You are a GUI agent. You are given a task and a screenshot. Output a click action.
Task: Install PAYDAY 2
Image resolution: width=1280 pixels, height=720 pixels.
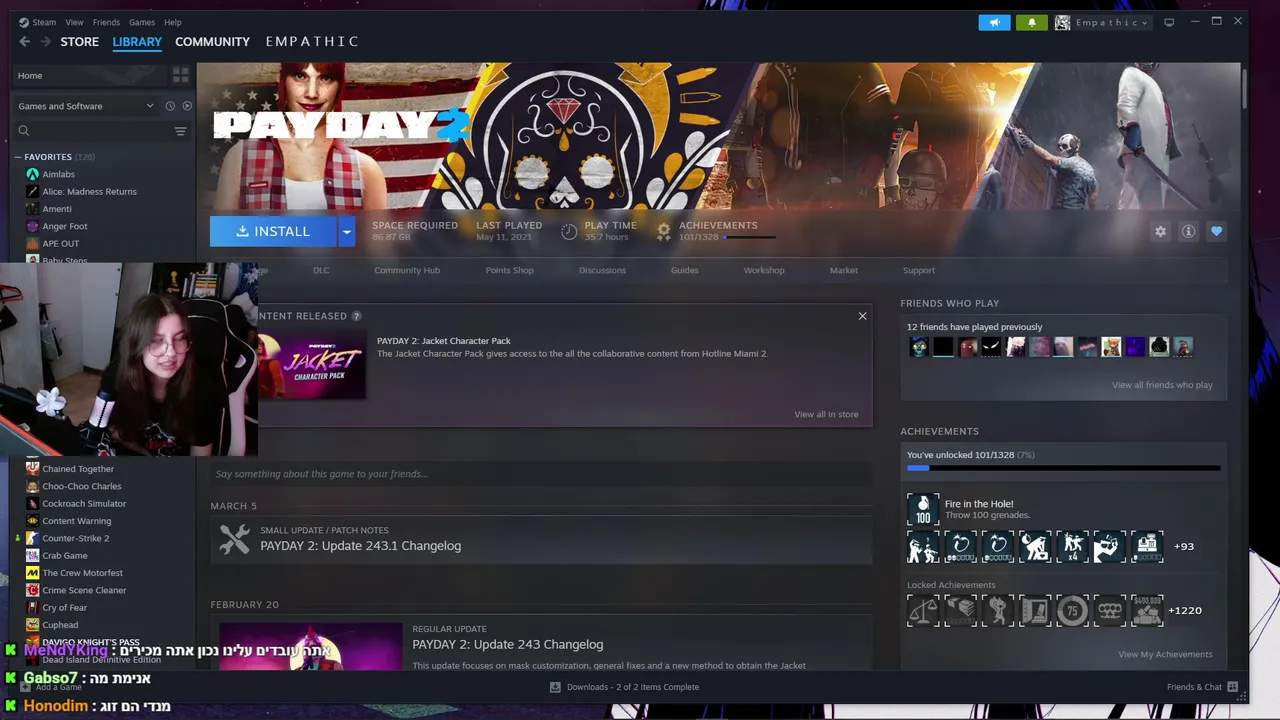coord(273,231)
